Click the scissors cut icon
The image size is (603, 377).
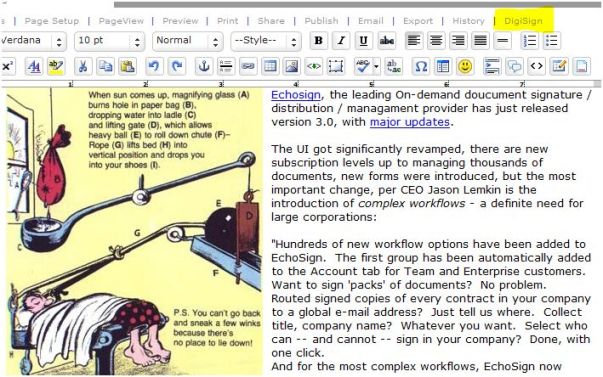coord(83,67)
